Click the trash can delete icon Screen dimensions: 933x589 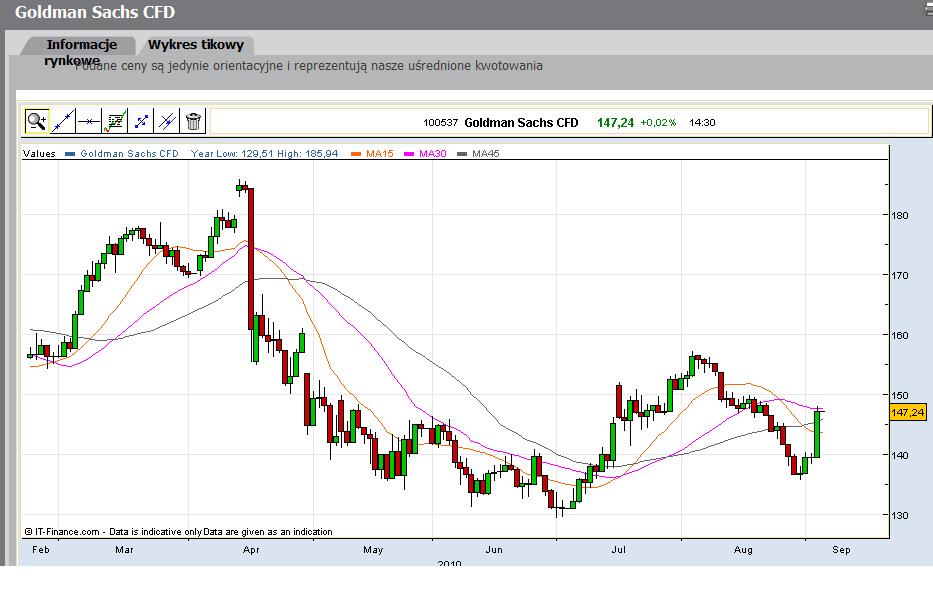tap(193, 121)
